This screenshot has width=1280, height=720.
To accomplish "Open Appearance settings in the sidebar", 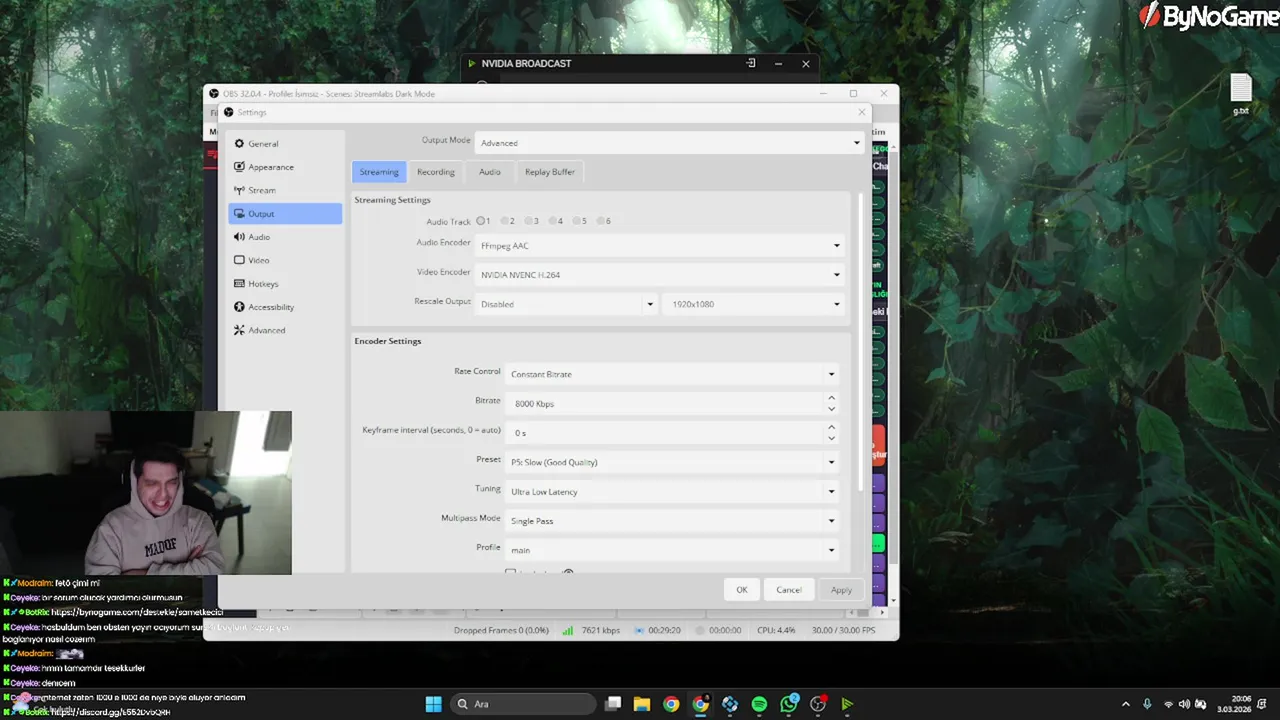I will 285,167.
